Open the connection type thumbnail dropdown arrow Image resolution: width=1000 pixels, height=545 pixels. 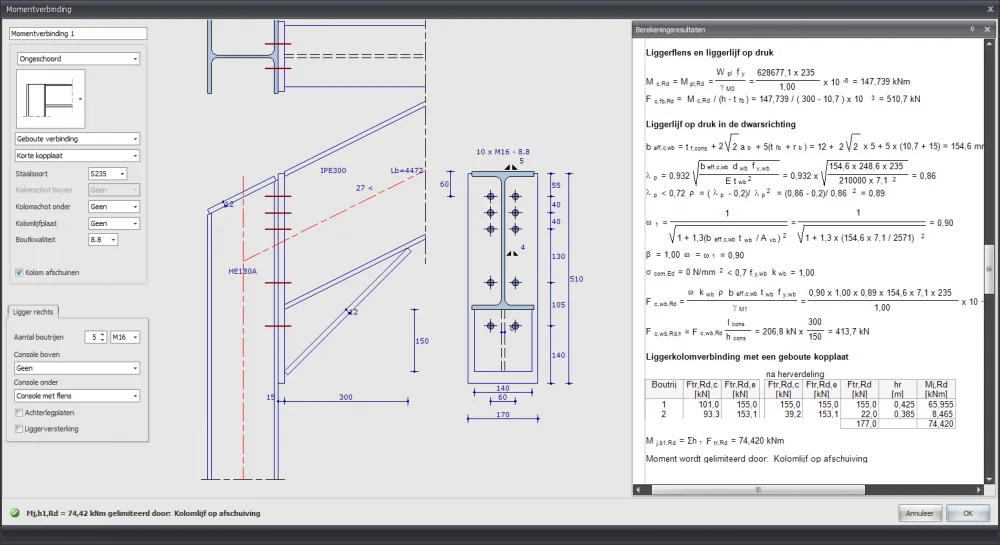point(80,99)
